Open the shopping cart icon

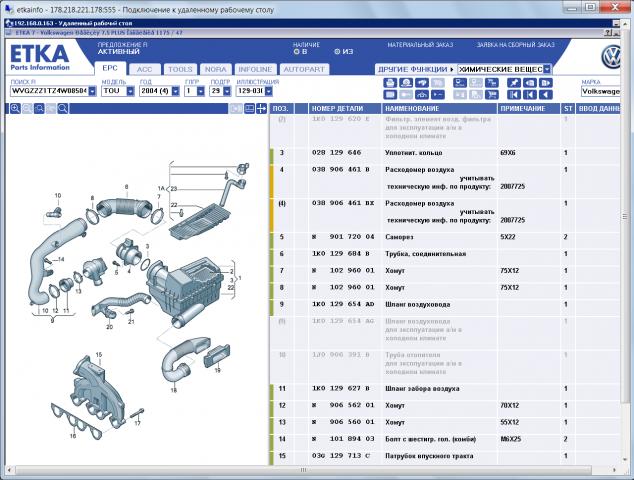point(492,95)
